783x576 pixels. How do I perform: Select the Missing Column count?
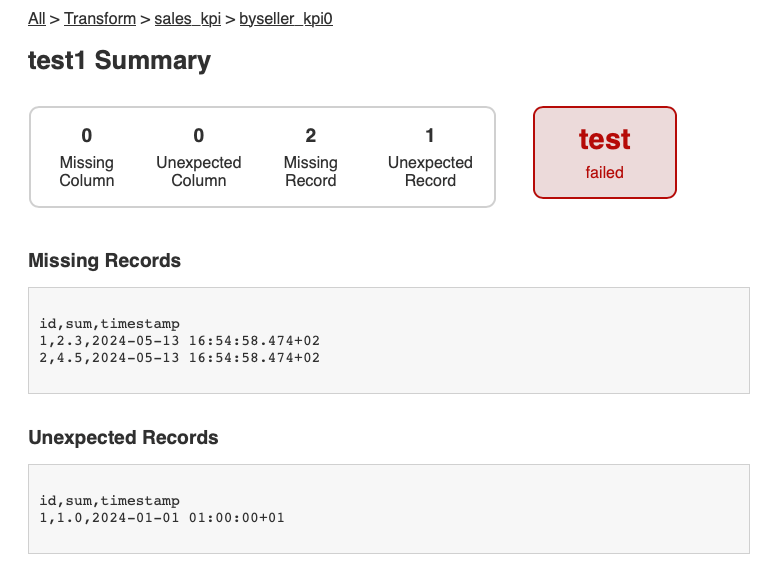pyautogui.click(x=87, y=136)
